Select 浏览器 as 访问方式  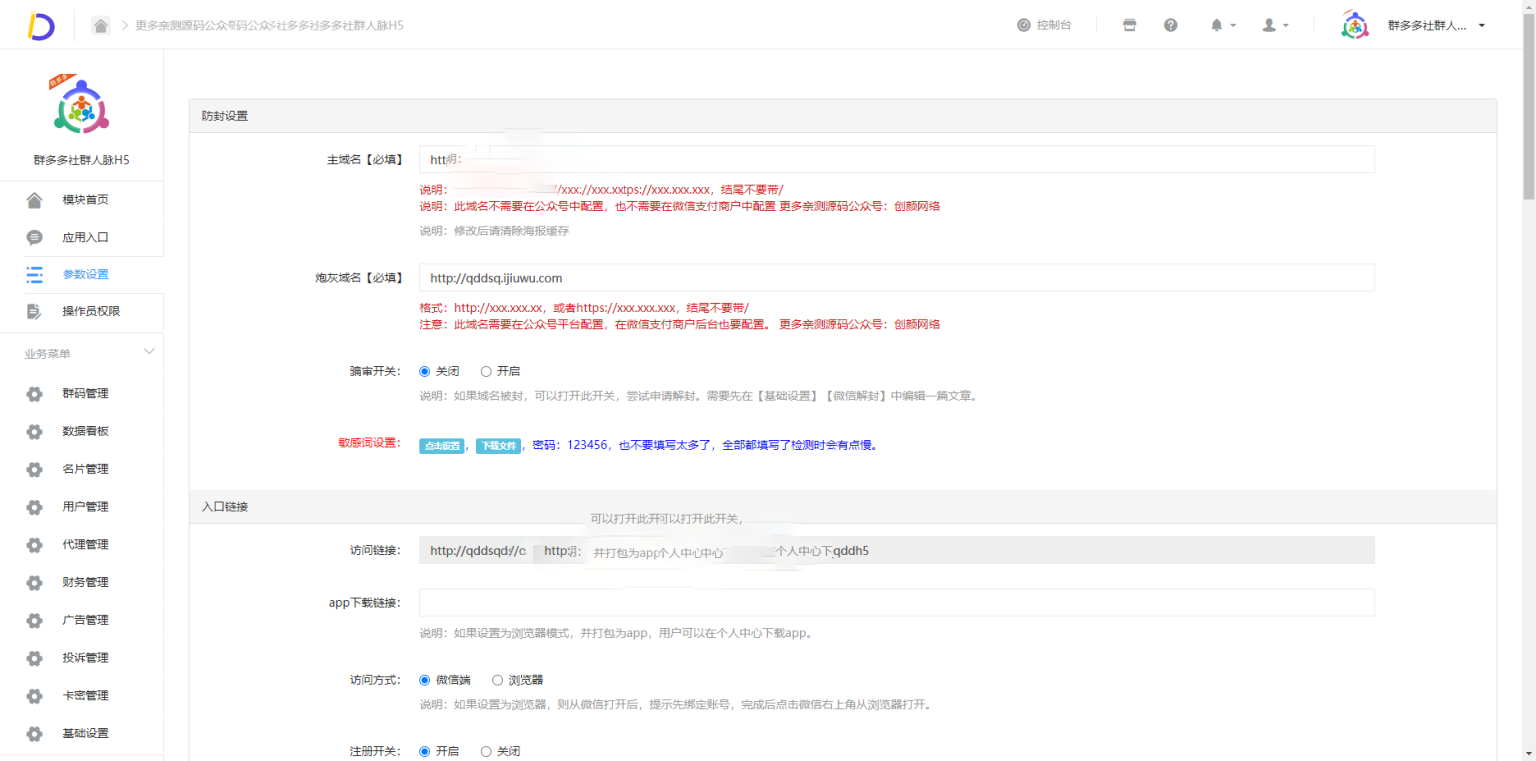point(497,680)
